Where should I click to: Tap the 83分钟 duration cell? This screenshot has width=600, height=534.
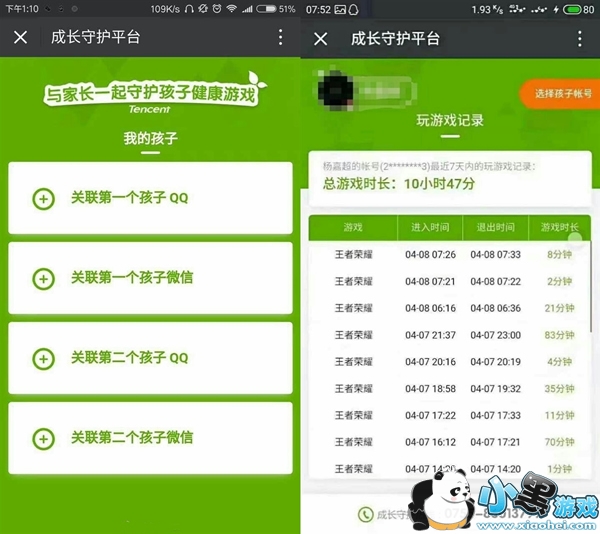click(x=559, y=335)
